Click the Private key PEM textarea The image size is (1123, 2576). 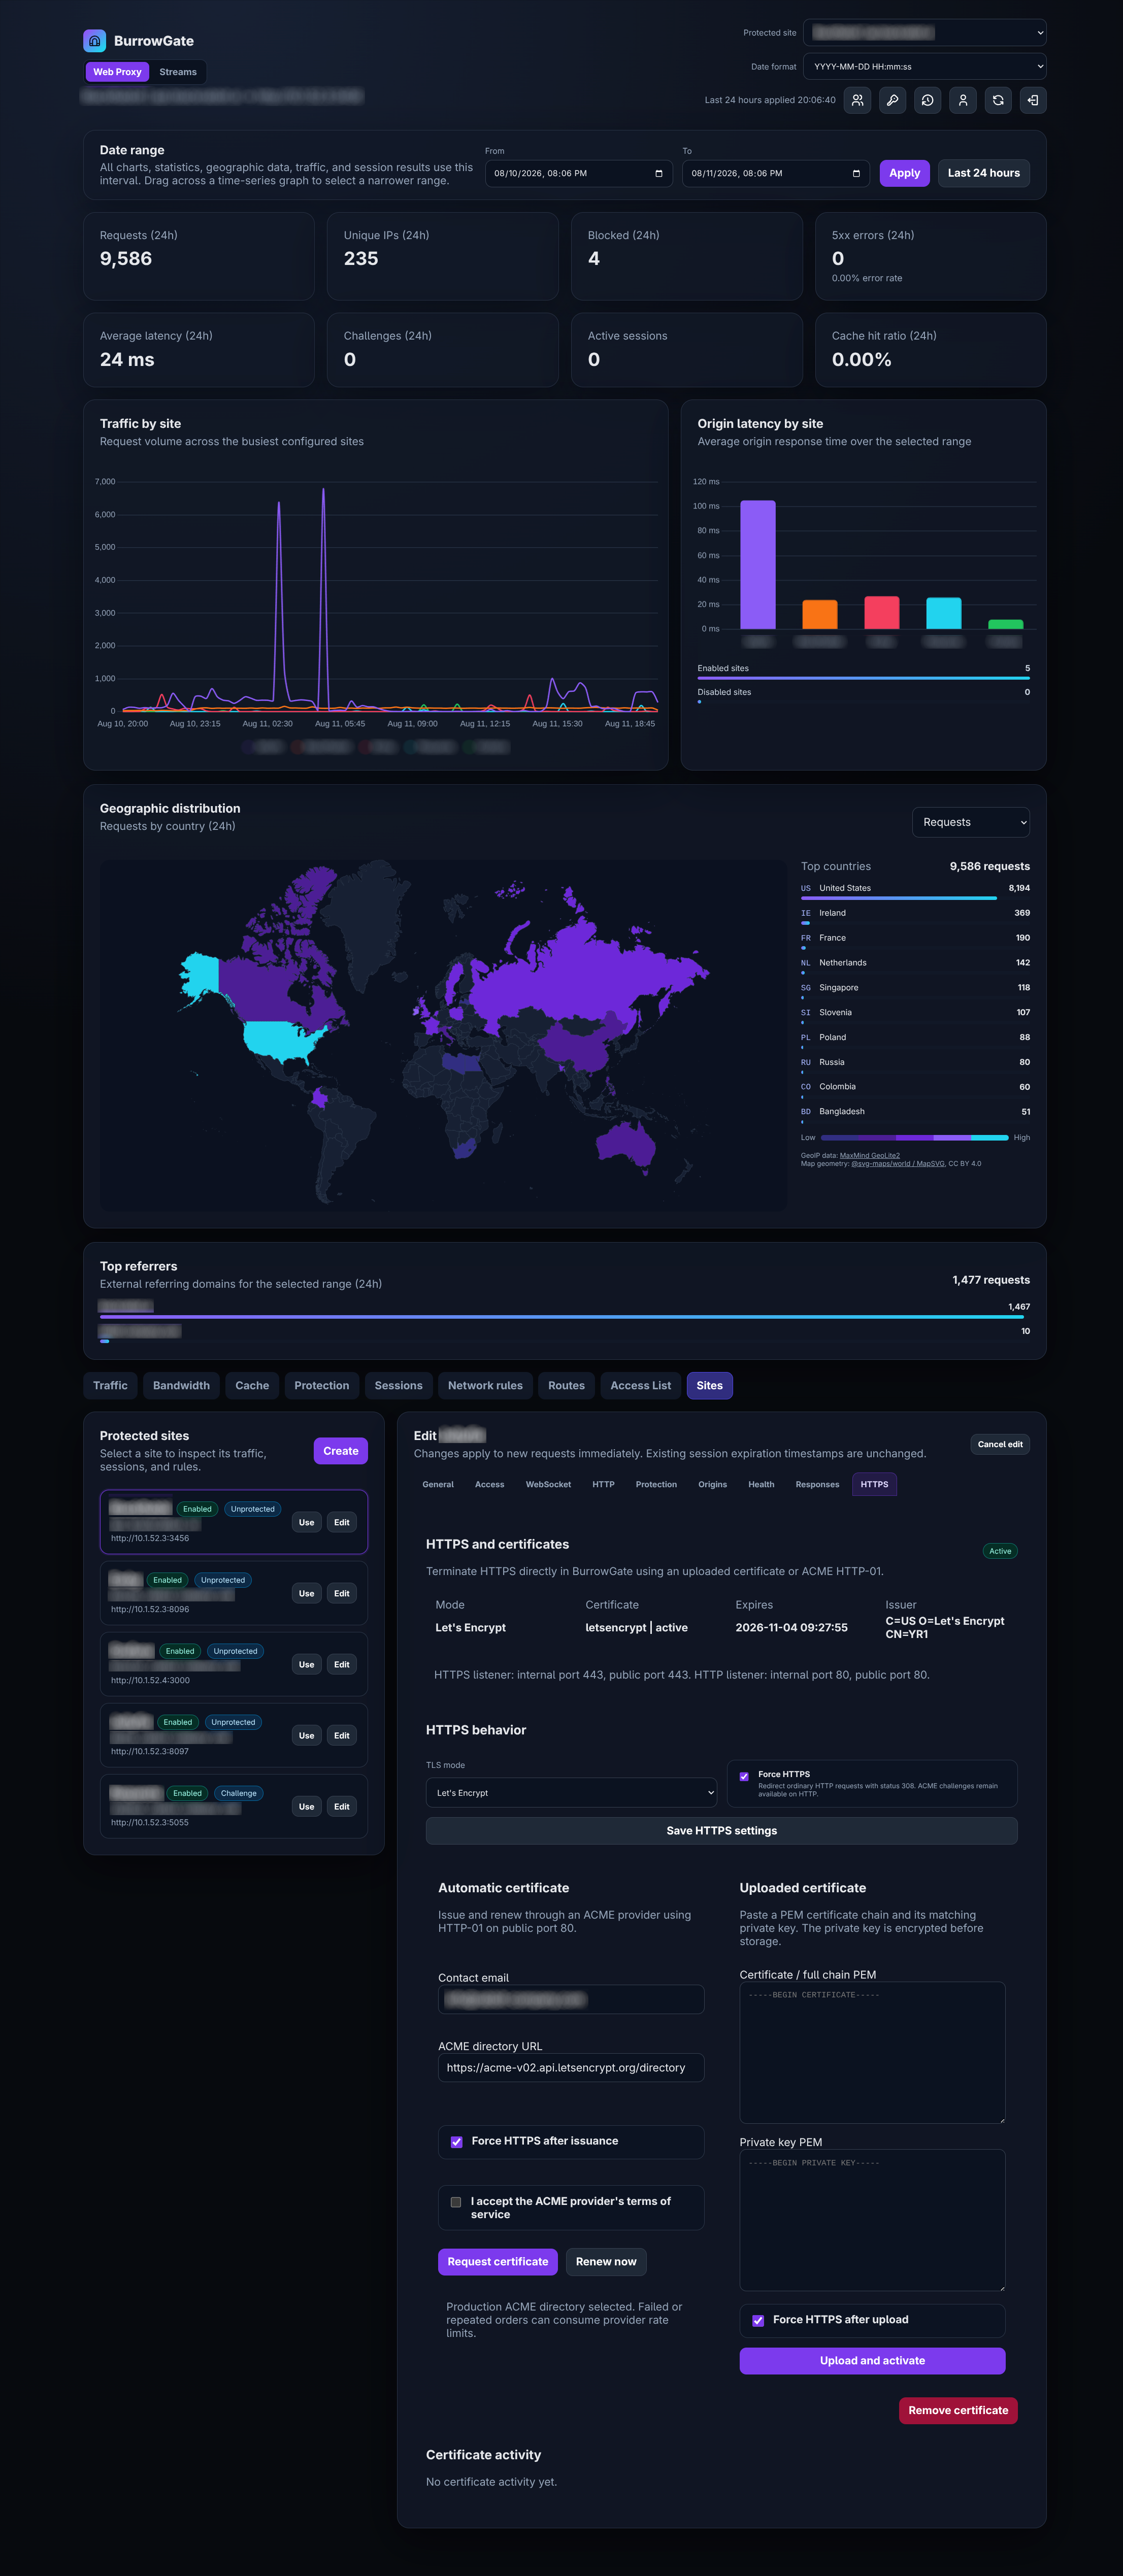point(872,2220)
